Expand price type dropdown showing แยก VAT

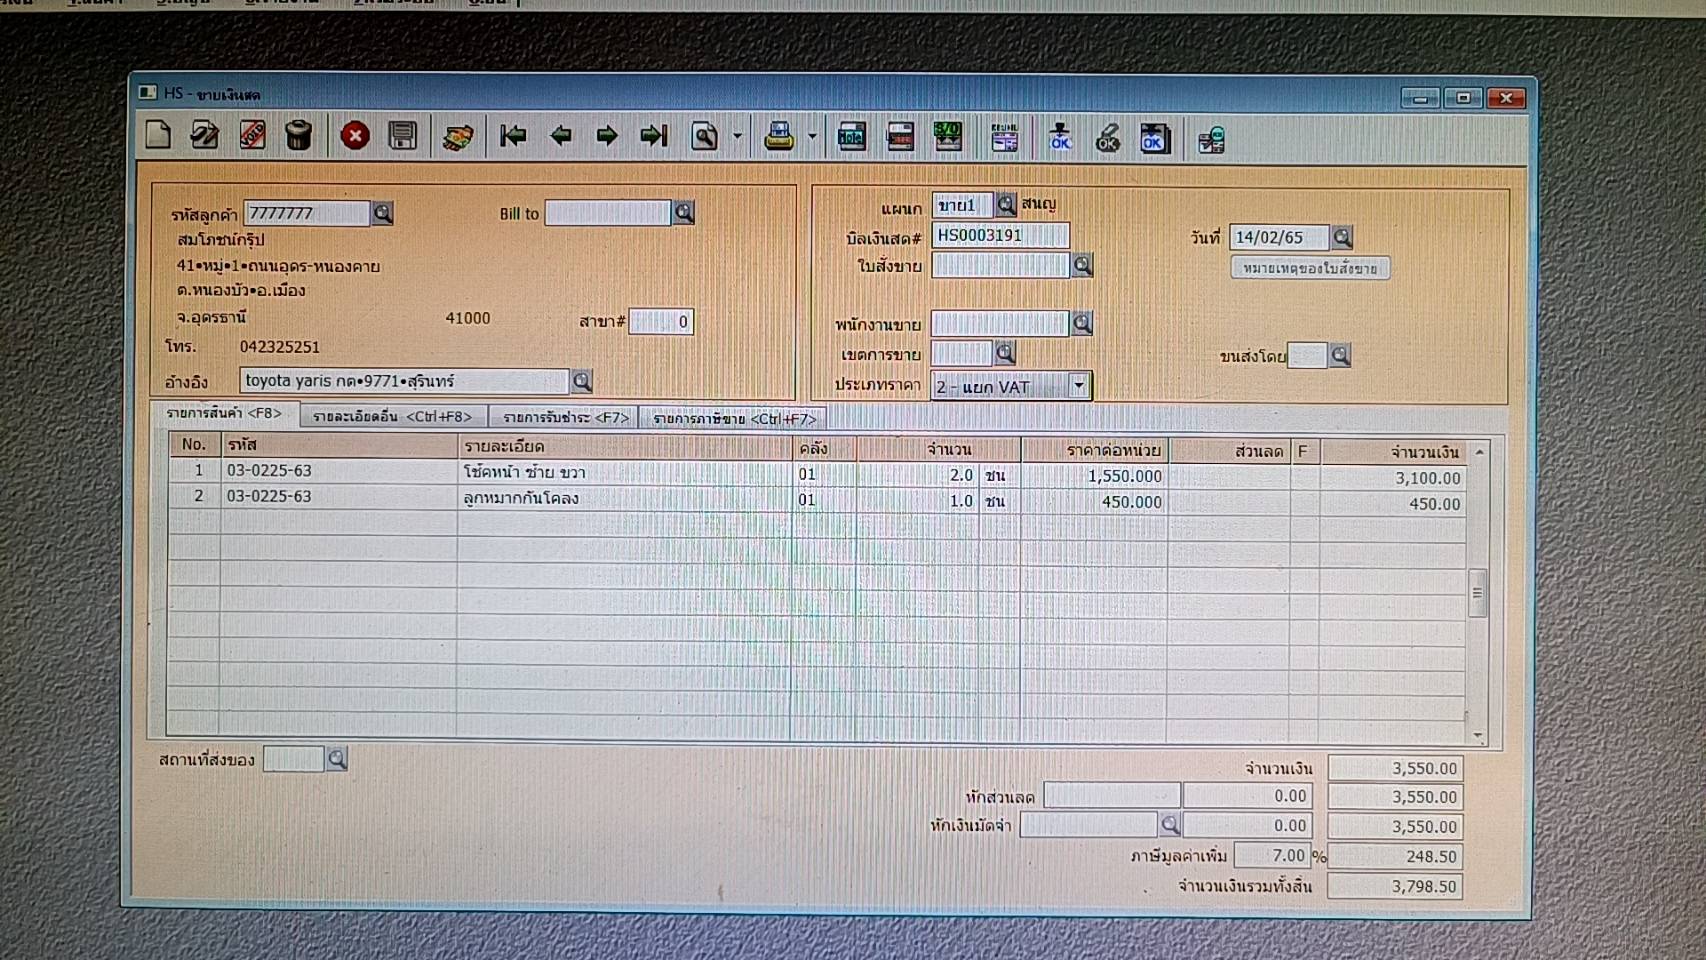pyautogui.click(x=1079, y=385)
